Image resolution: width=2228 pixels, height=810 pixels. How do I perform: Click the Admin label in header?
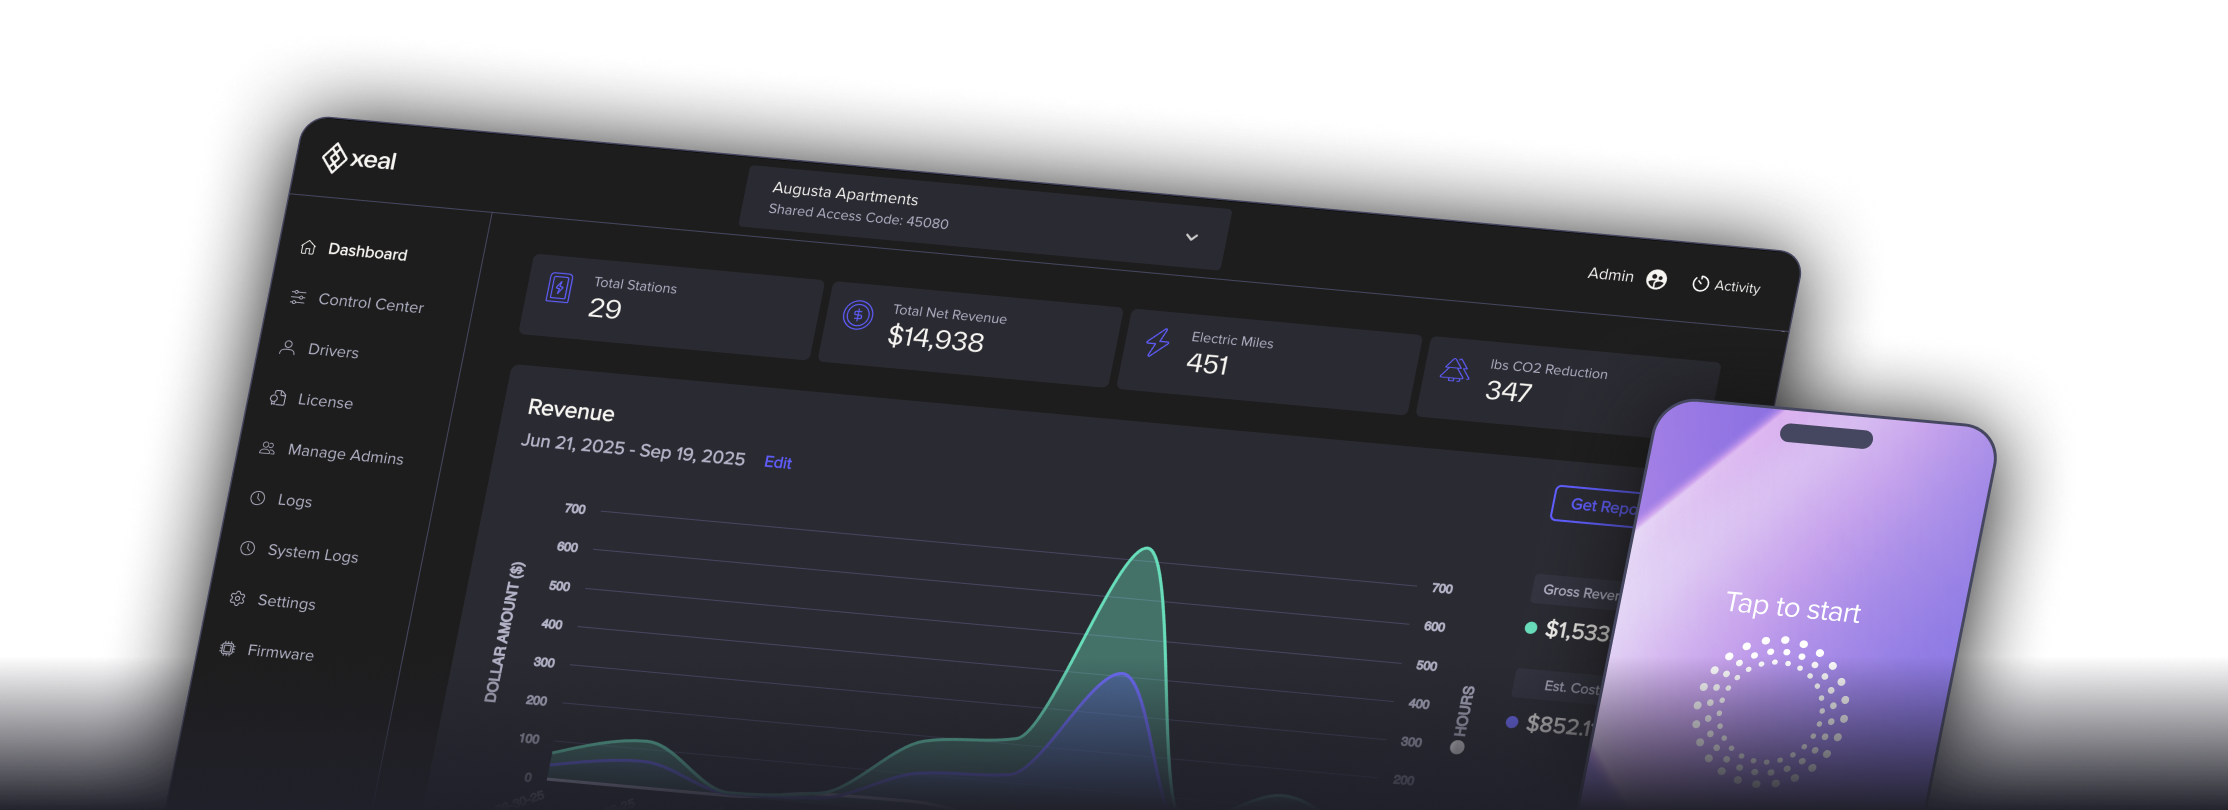pos(1610,274)
